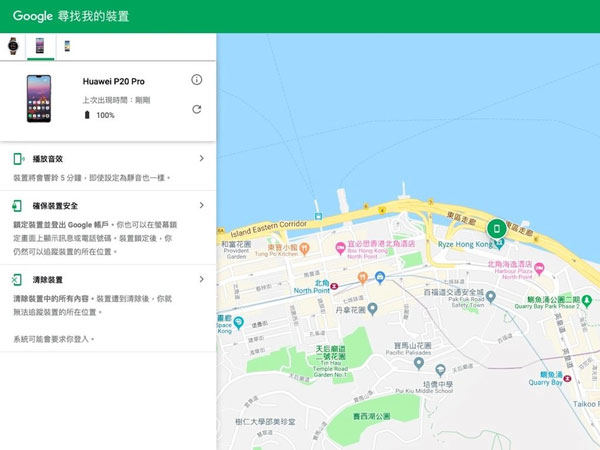This screenshot has height=450, width=600.
Task: Expand the 播放音效 chevron
Action: click(x=202, y=158)
